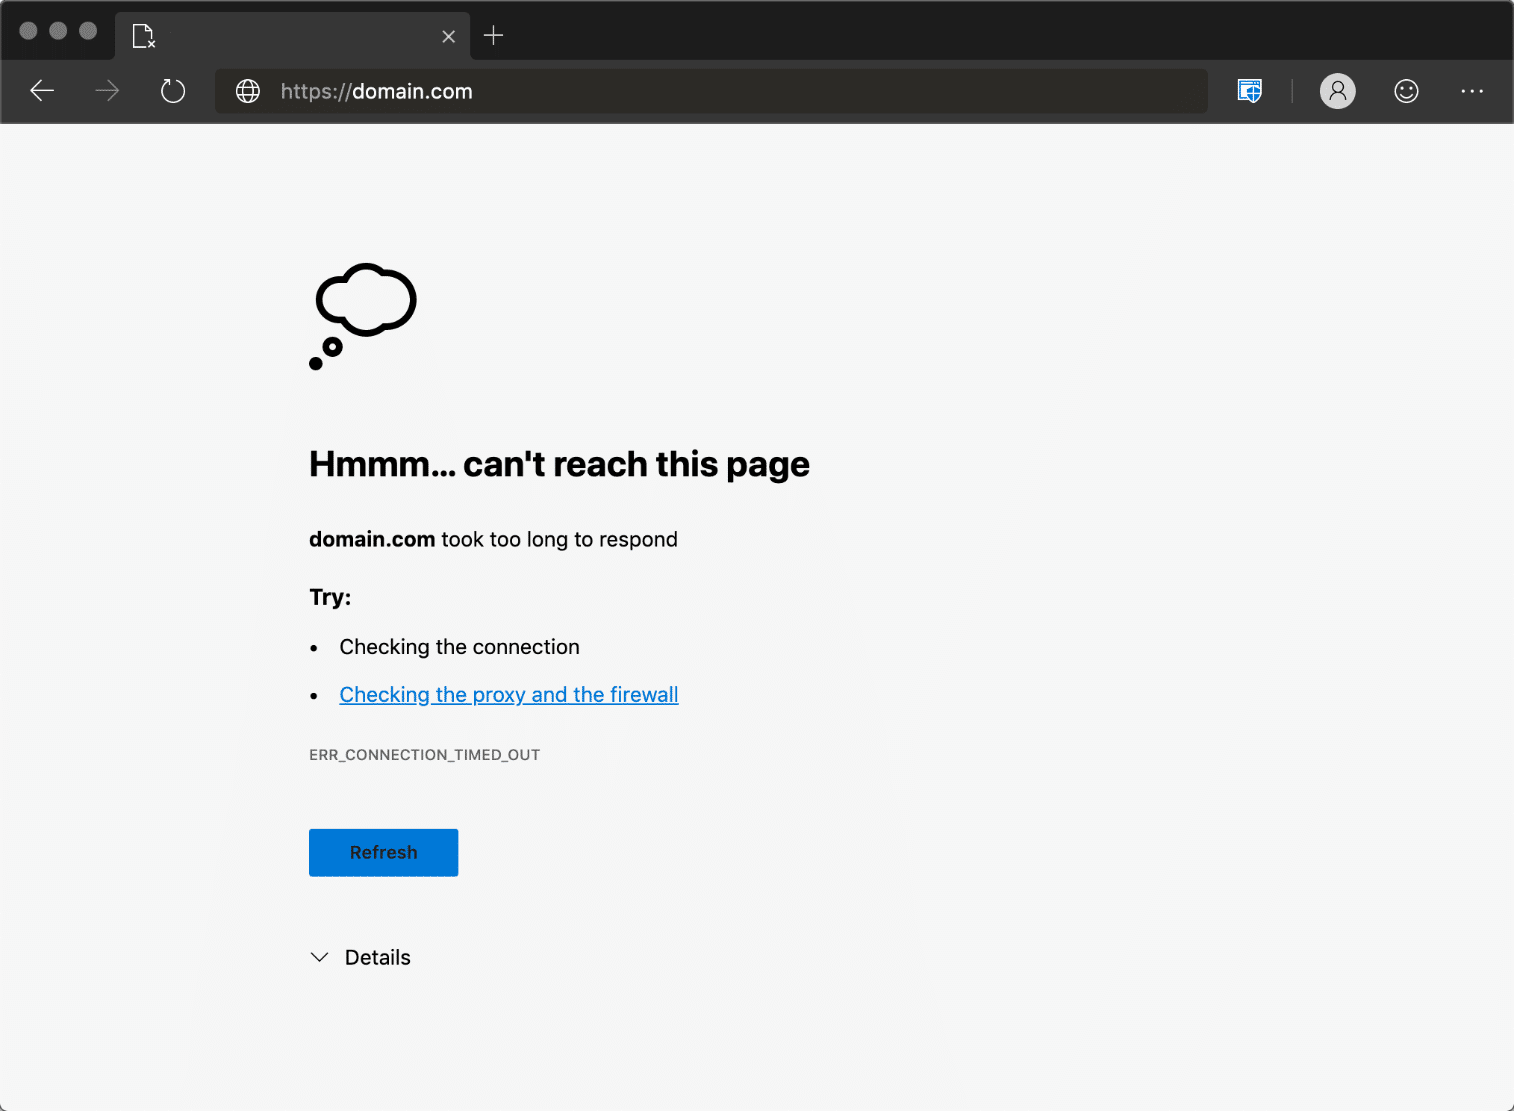
Task: Close the domain.com tab
Action: (448, 35)
